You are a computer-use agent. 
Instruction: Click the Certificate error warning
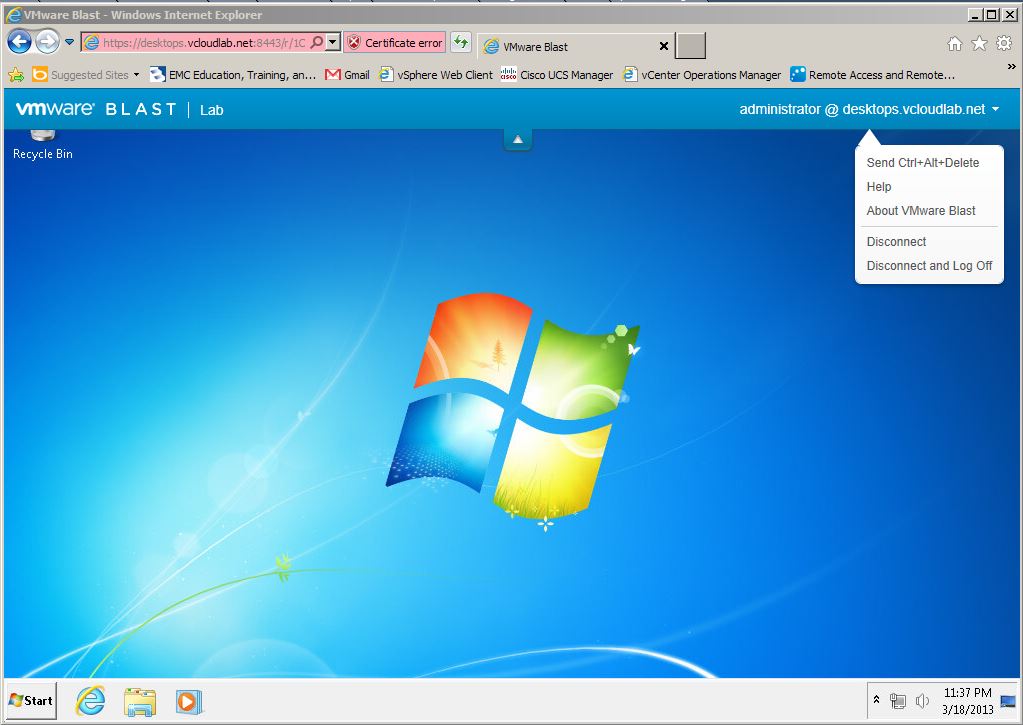click(395, 43)
